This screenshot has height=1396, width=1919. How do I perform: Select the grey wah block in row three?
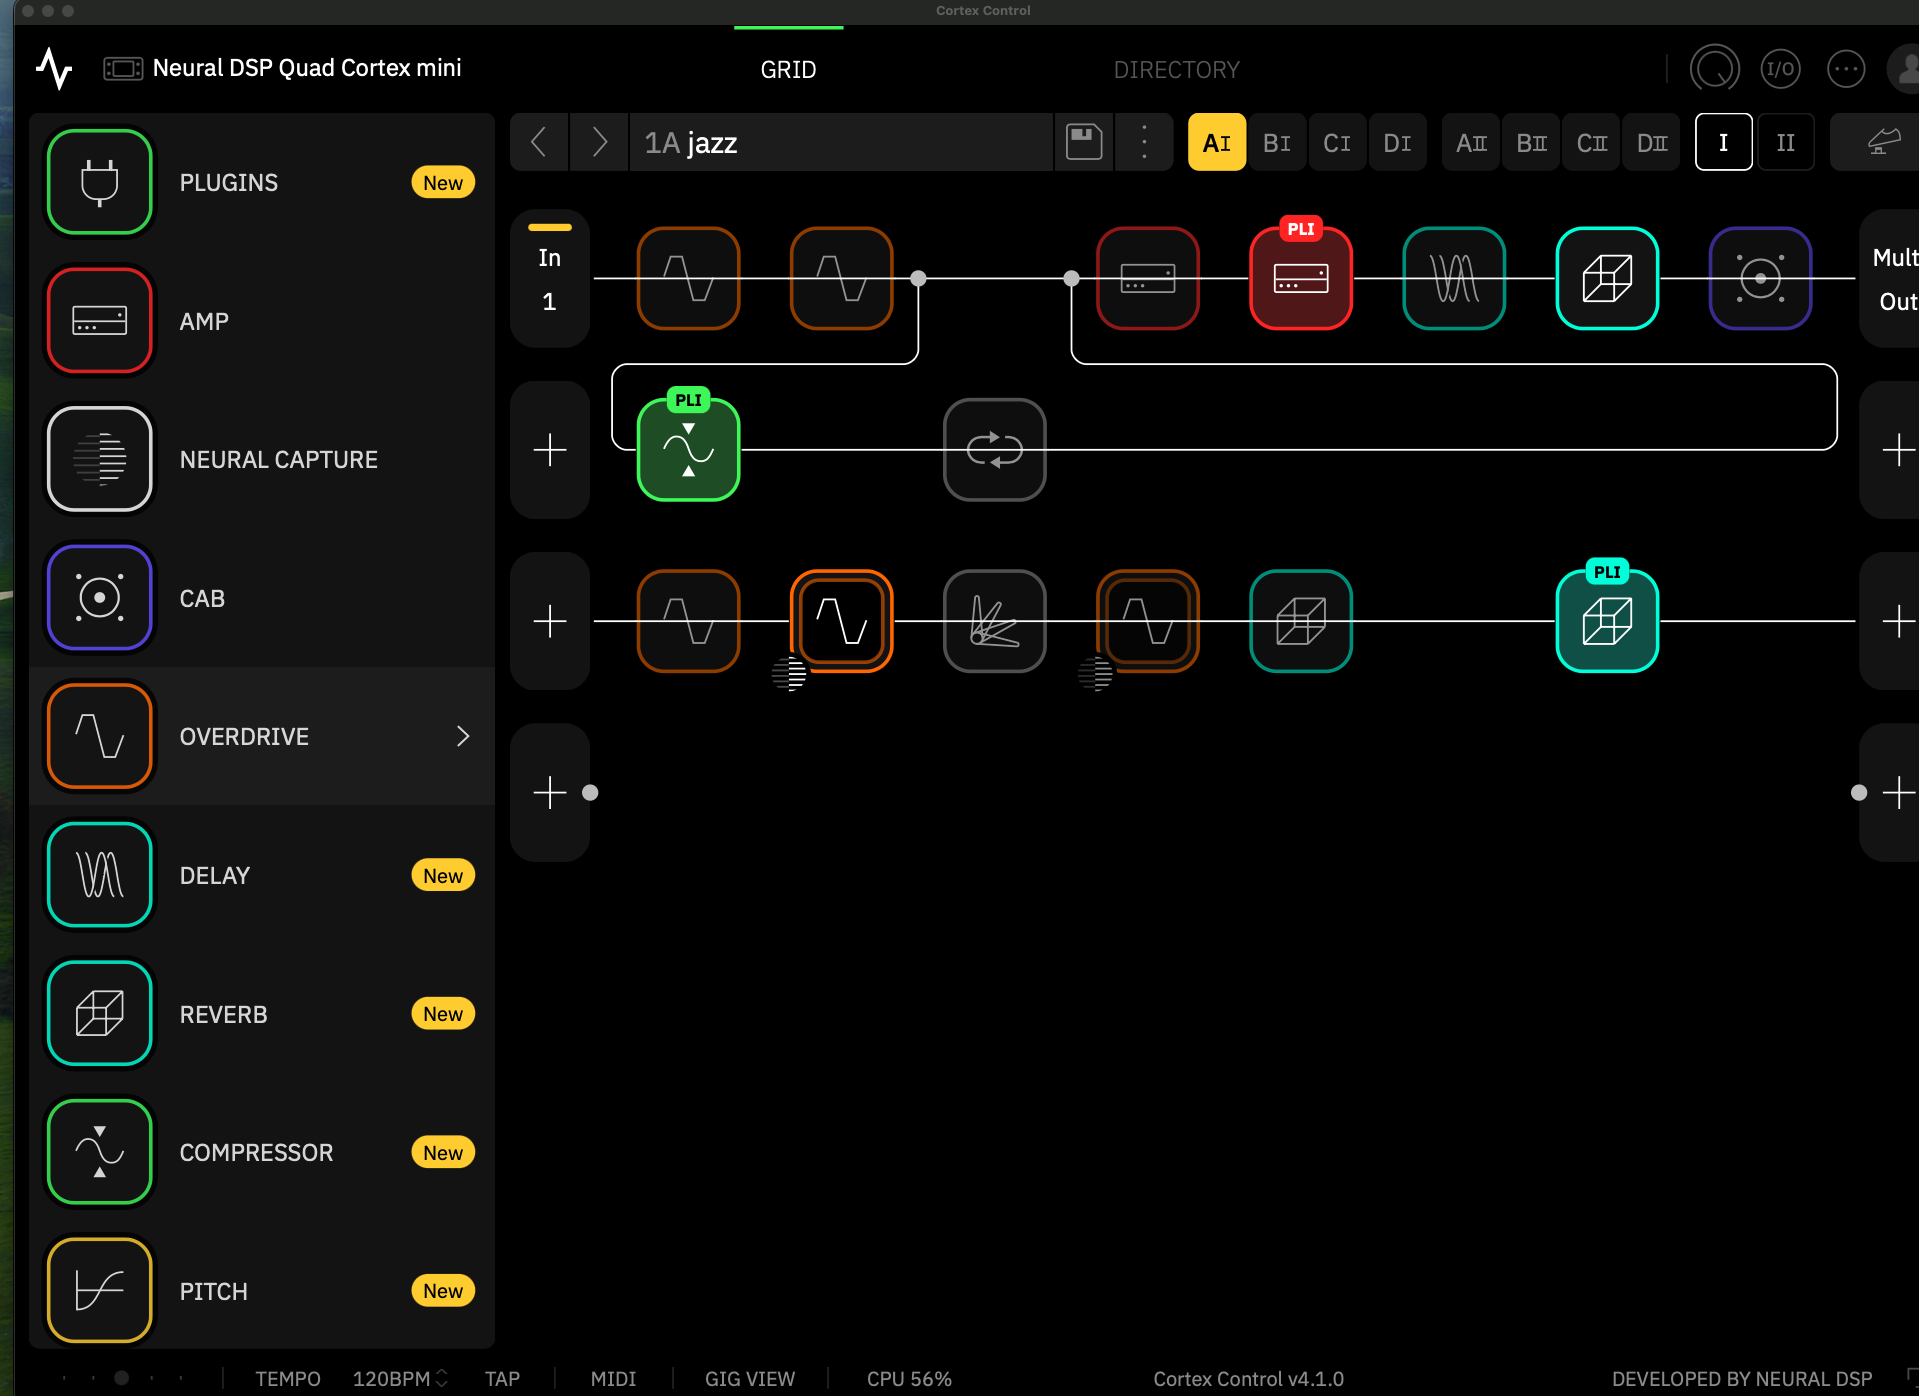point(995,621)
